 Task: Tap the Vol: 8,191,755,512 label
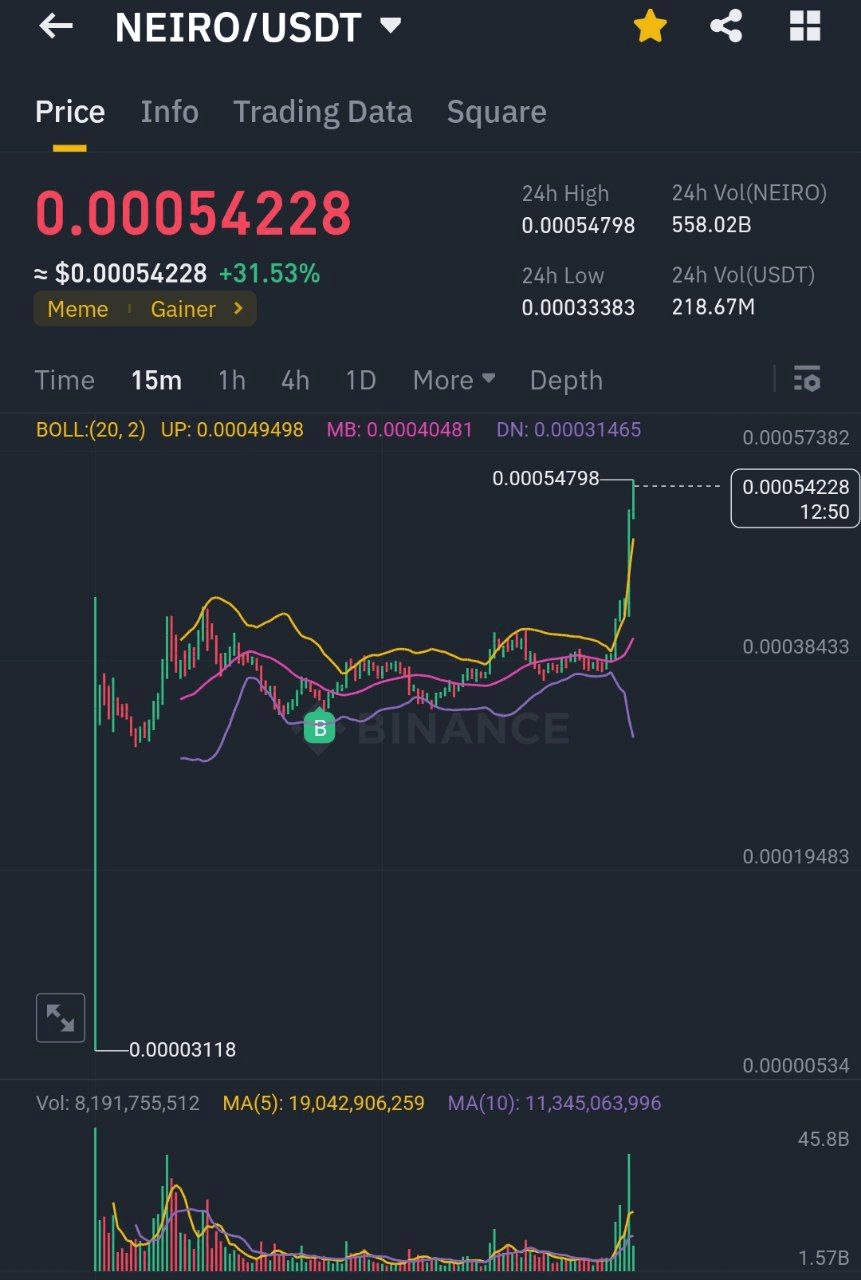[118, 1103]
